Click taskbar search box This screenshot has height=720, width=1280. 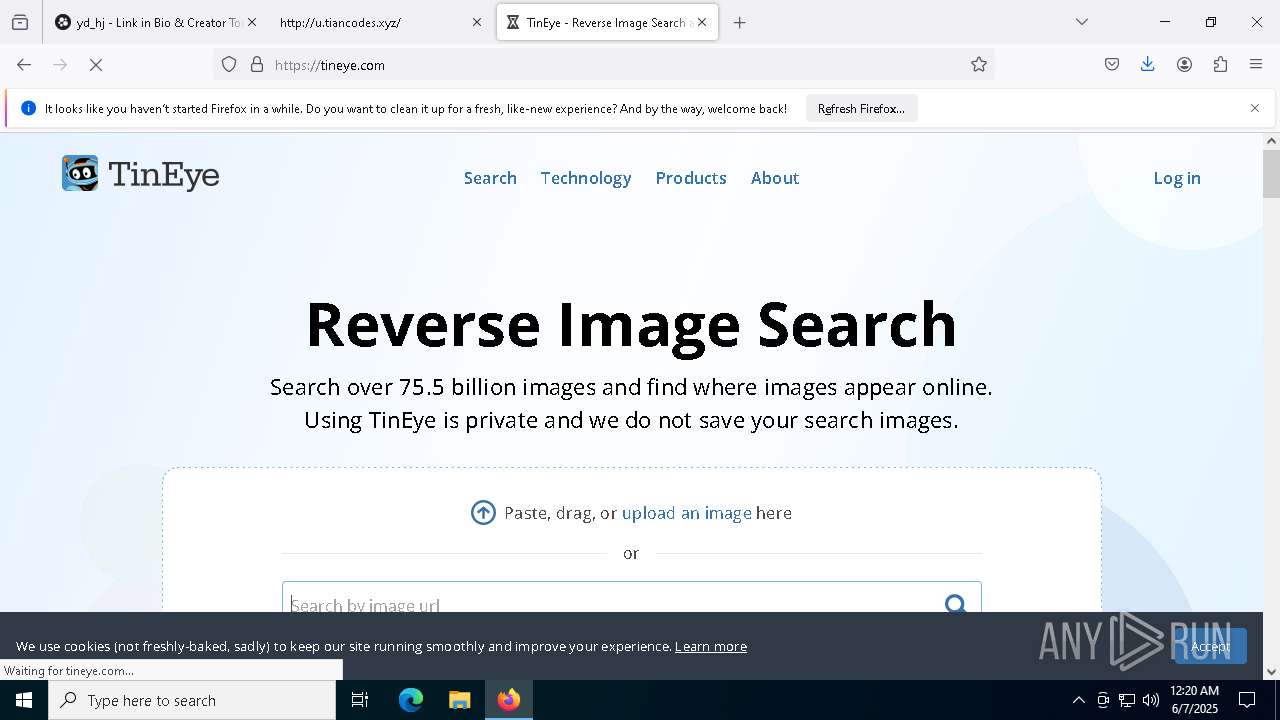pyautogui.click(x=192, y=700)
